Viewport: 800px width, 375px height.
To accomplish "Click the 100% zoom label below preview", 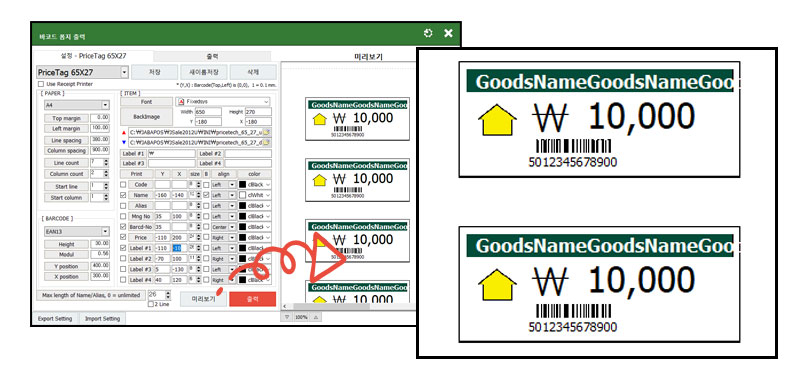I will click(x=301, y=317).
